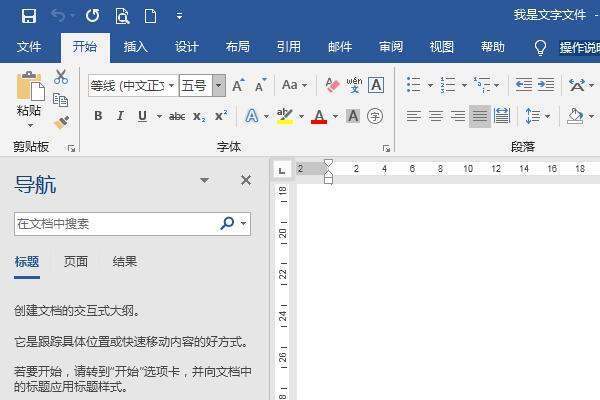
Task: Switch to the 页面 navigation tab
Action: (76, 262)
